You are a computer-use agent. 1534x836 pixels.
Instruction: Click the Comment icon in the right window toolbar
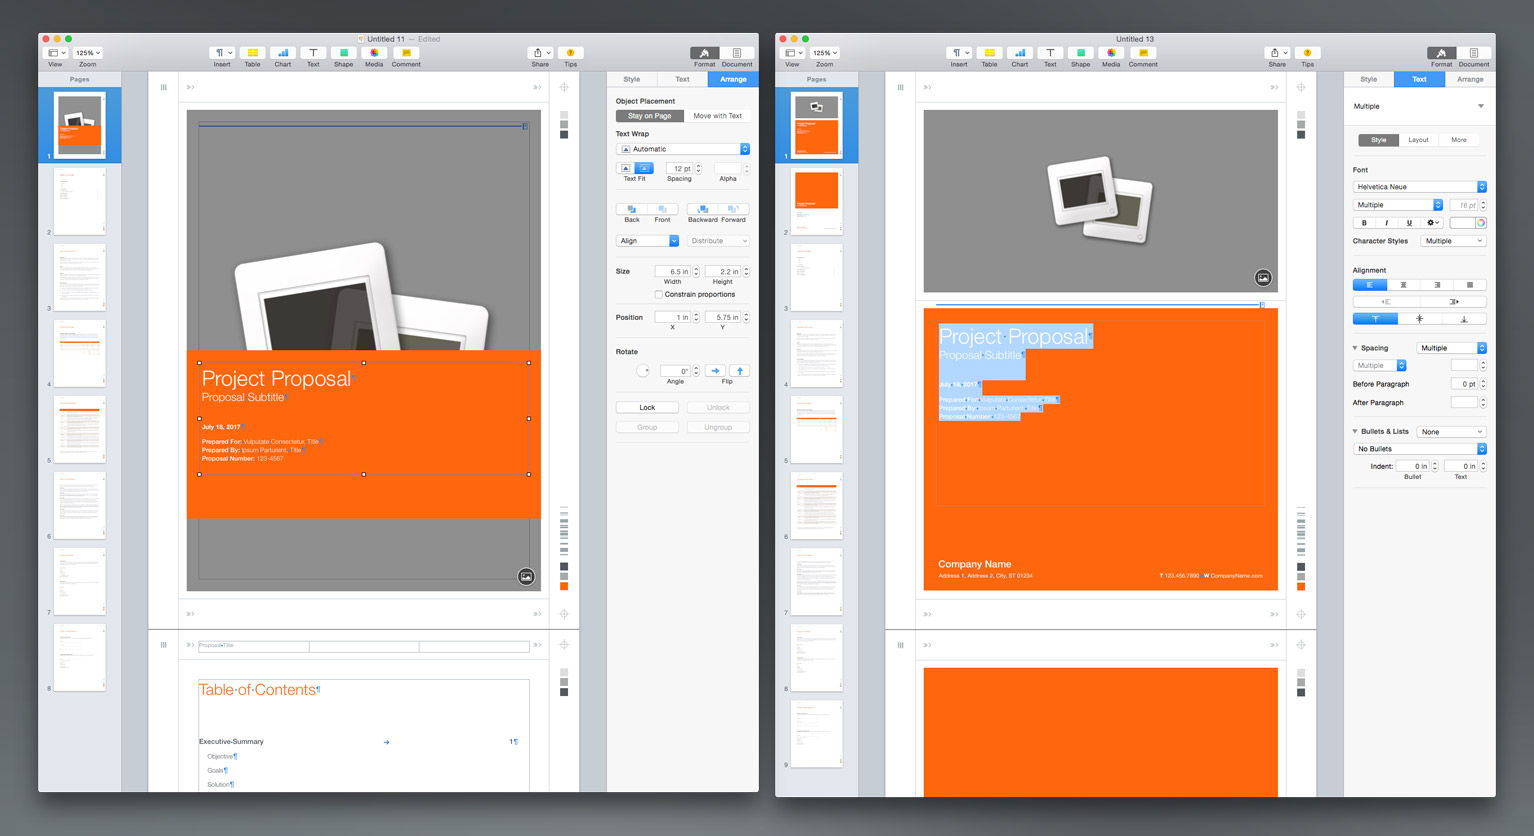pyautogui.click(x=1142, y=53)
